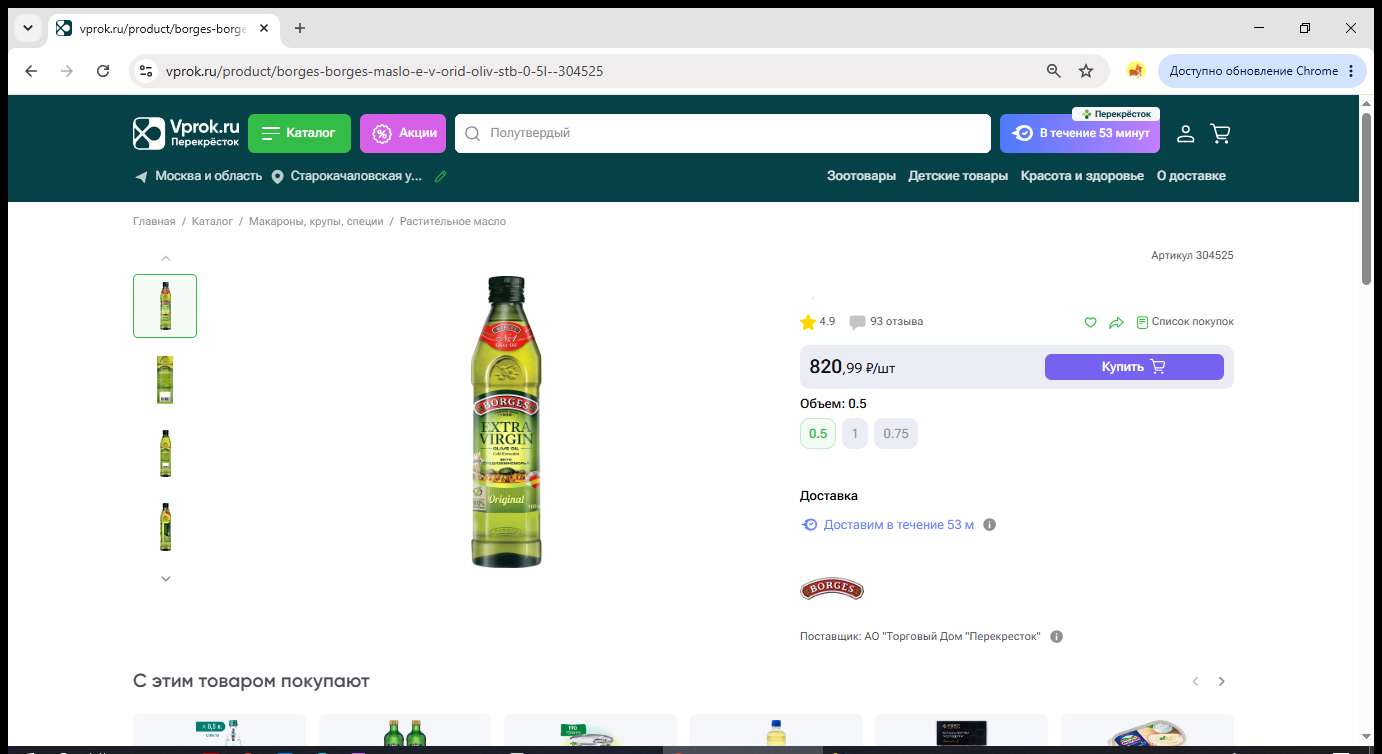This screenshot has width=1382, height=754.
Task: Open site information icon in address bar
Action: tap(147, 71)
